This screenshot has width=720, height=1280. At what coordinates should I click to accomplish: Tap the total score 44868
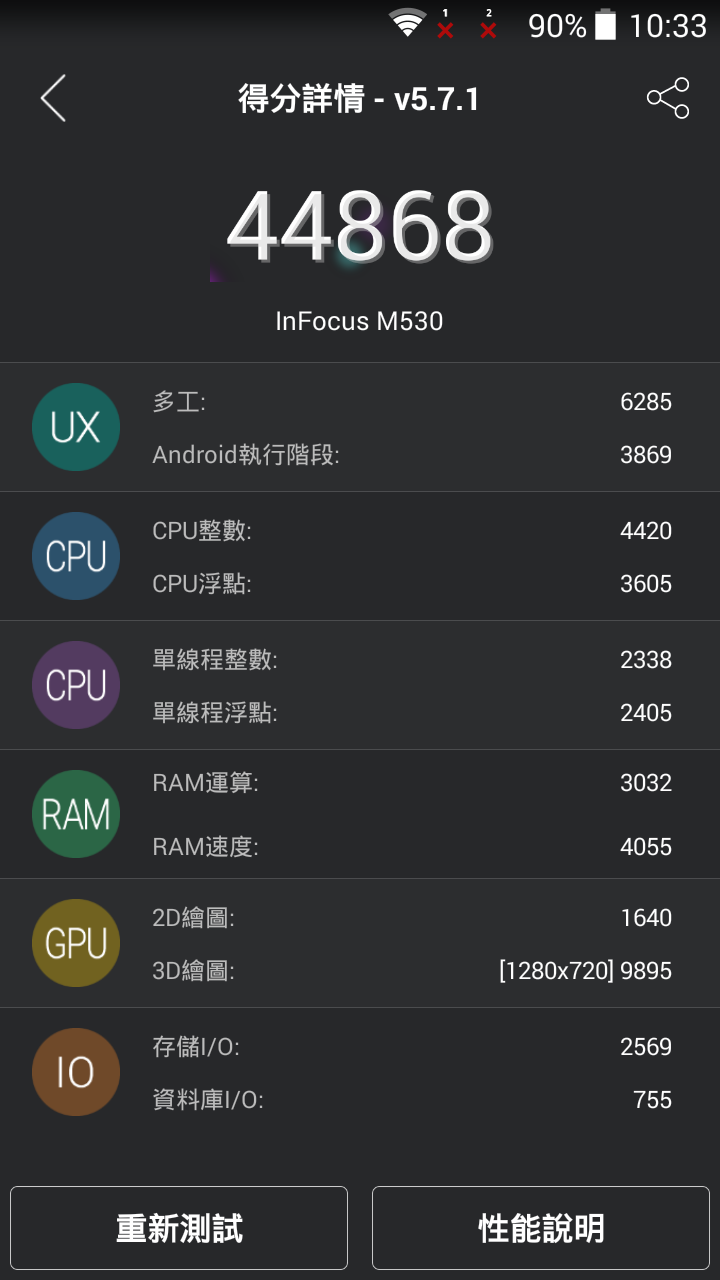[x=360, y=226]
